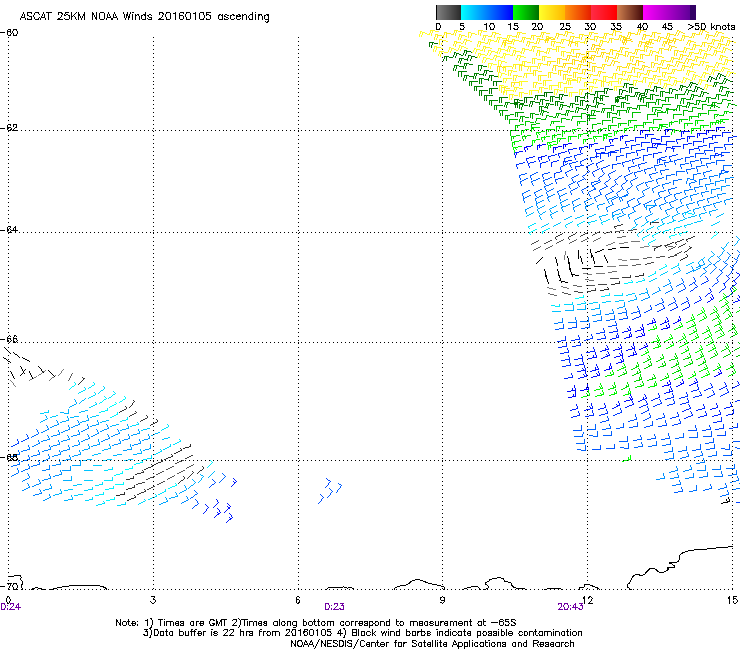Click the '-62' latitude axis label
The image size is (740, 650).
[x=9, y=128]
